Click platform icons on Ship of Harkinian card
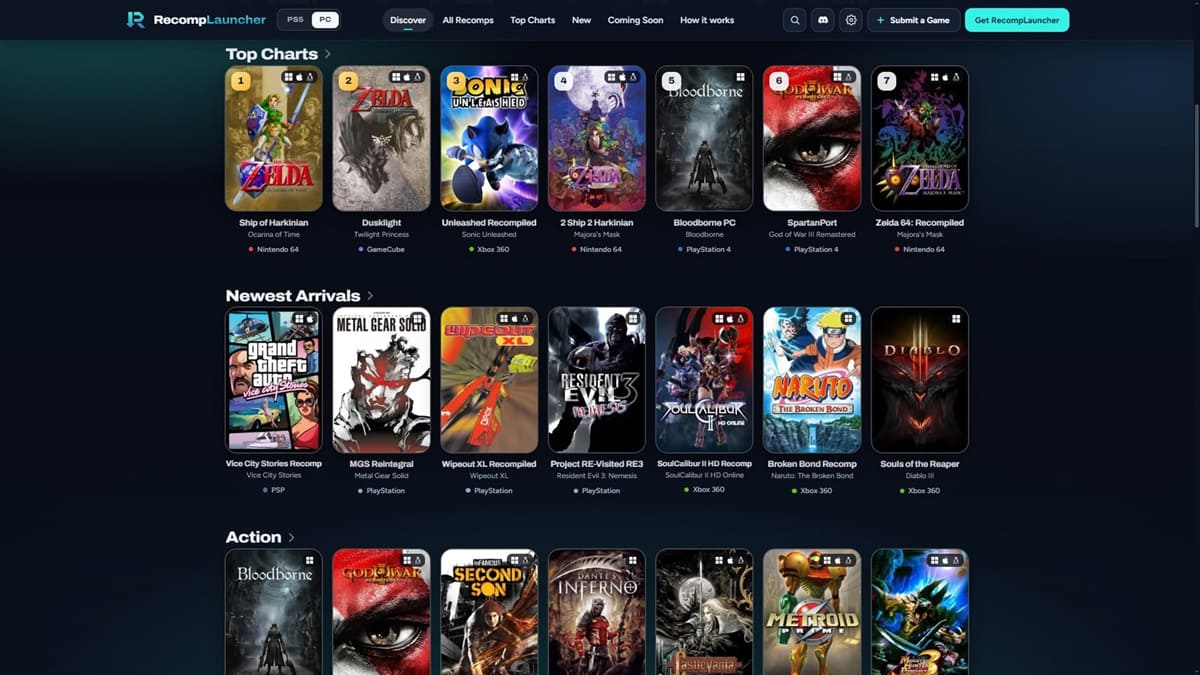 299,77
